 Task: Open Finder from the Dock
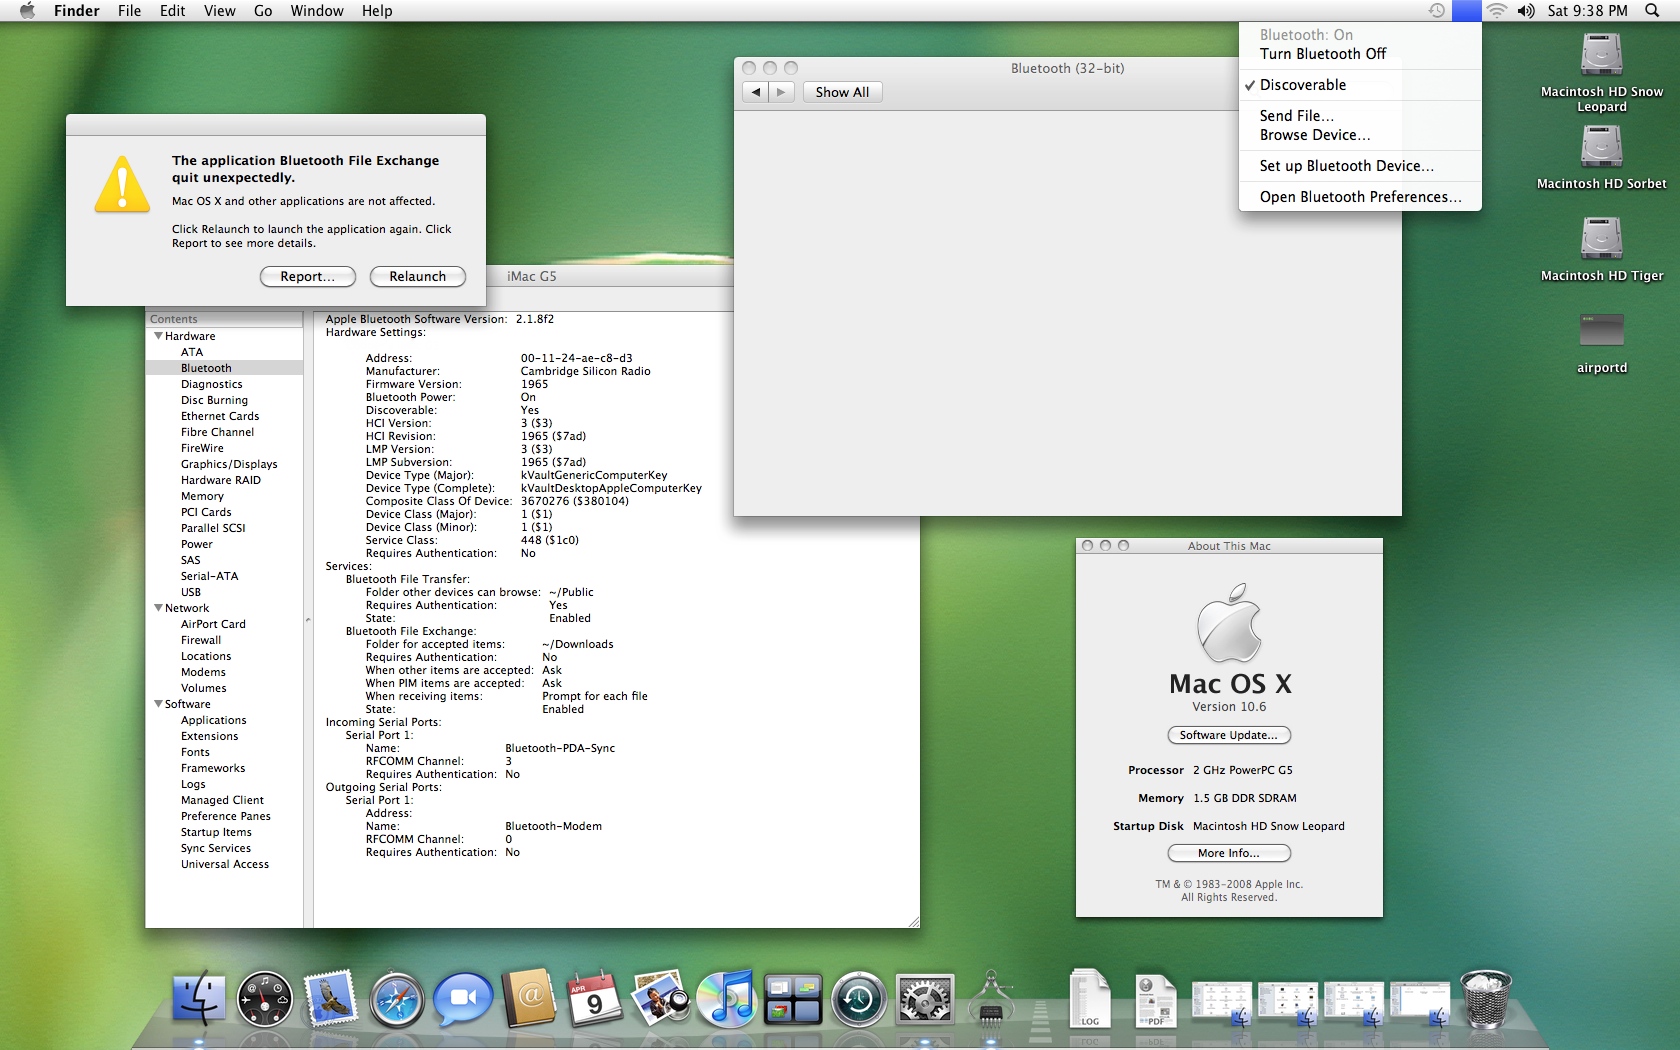(x=199, y=999)
